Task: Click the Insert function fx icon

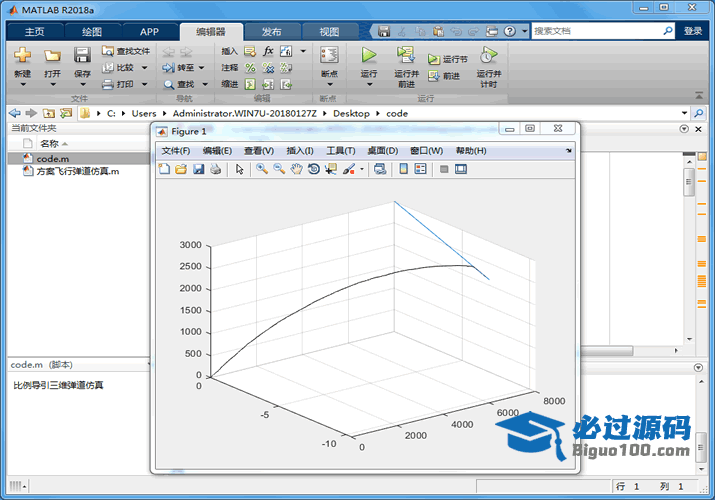Action: click(268, 51)
